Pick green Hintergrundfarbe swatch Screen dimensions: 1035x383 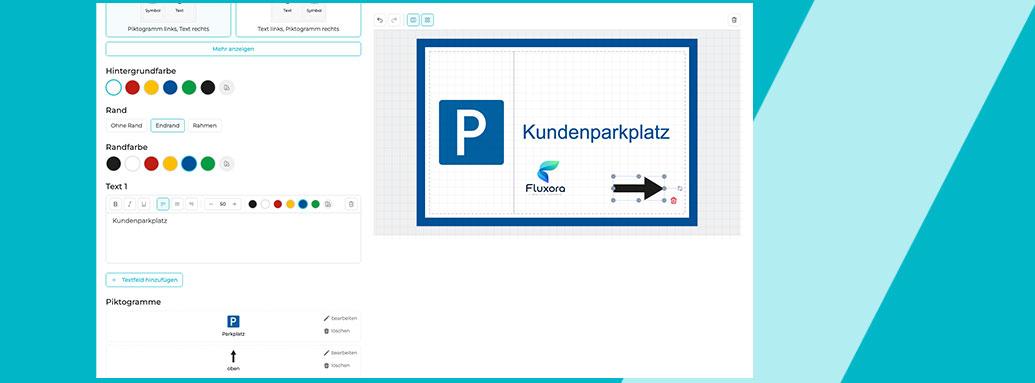[x=189, y=87]
